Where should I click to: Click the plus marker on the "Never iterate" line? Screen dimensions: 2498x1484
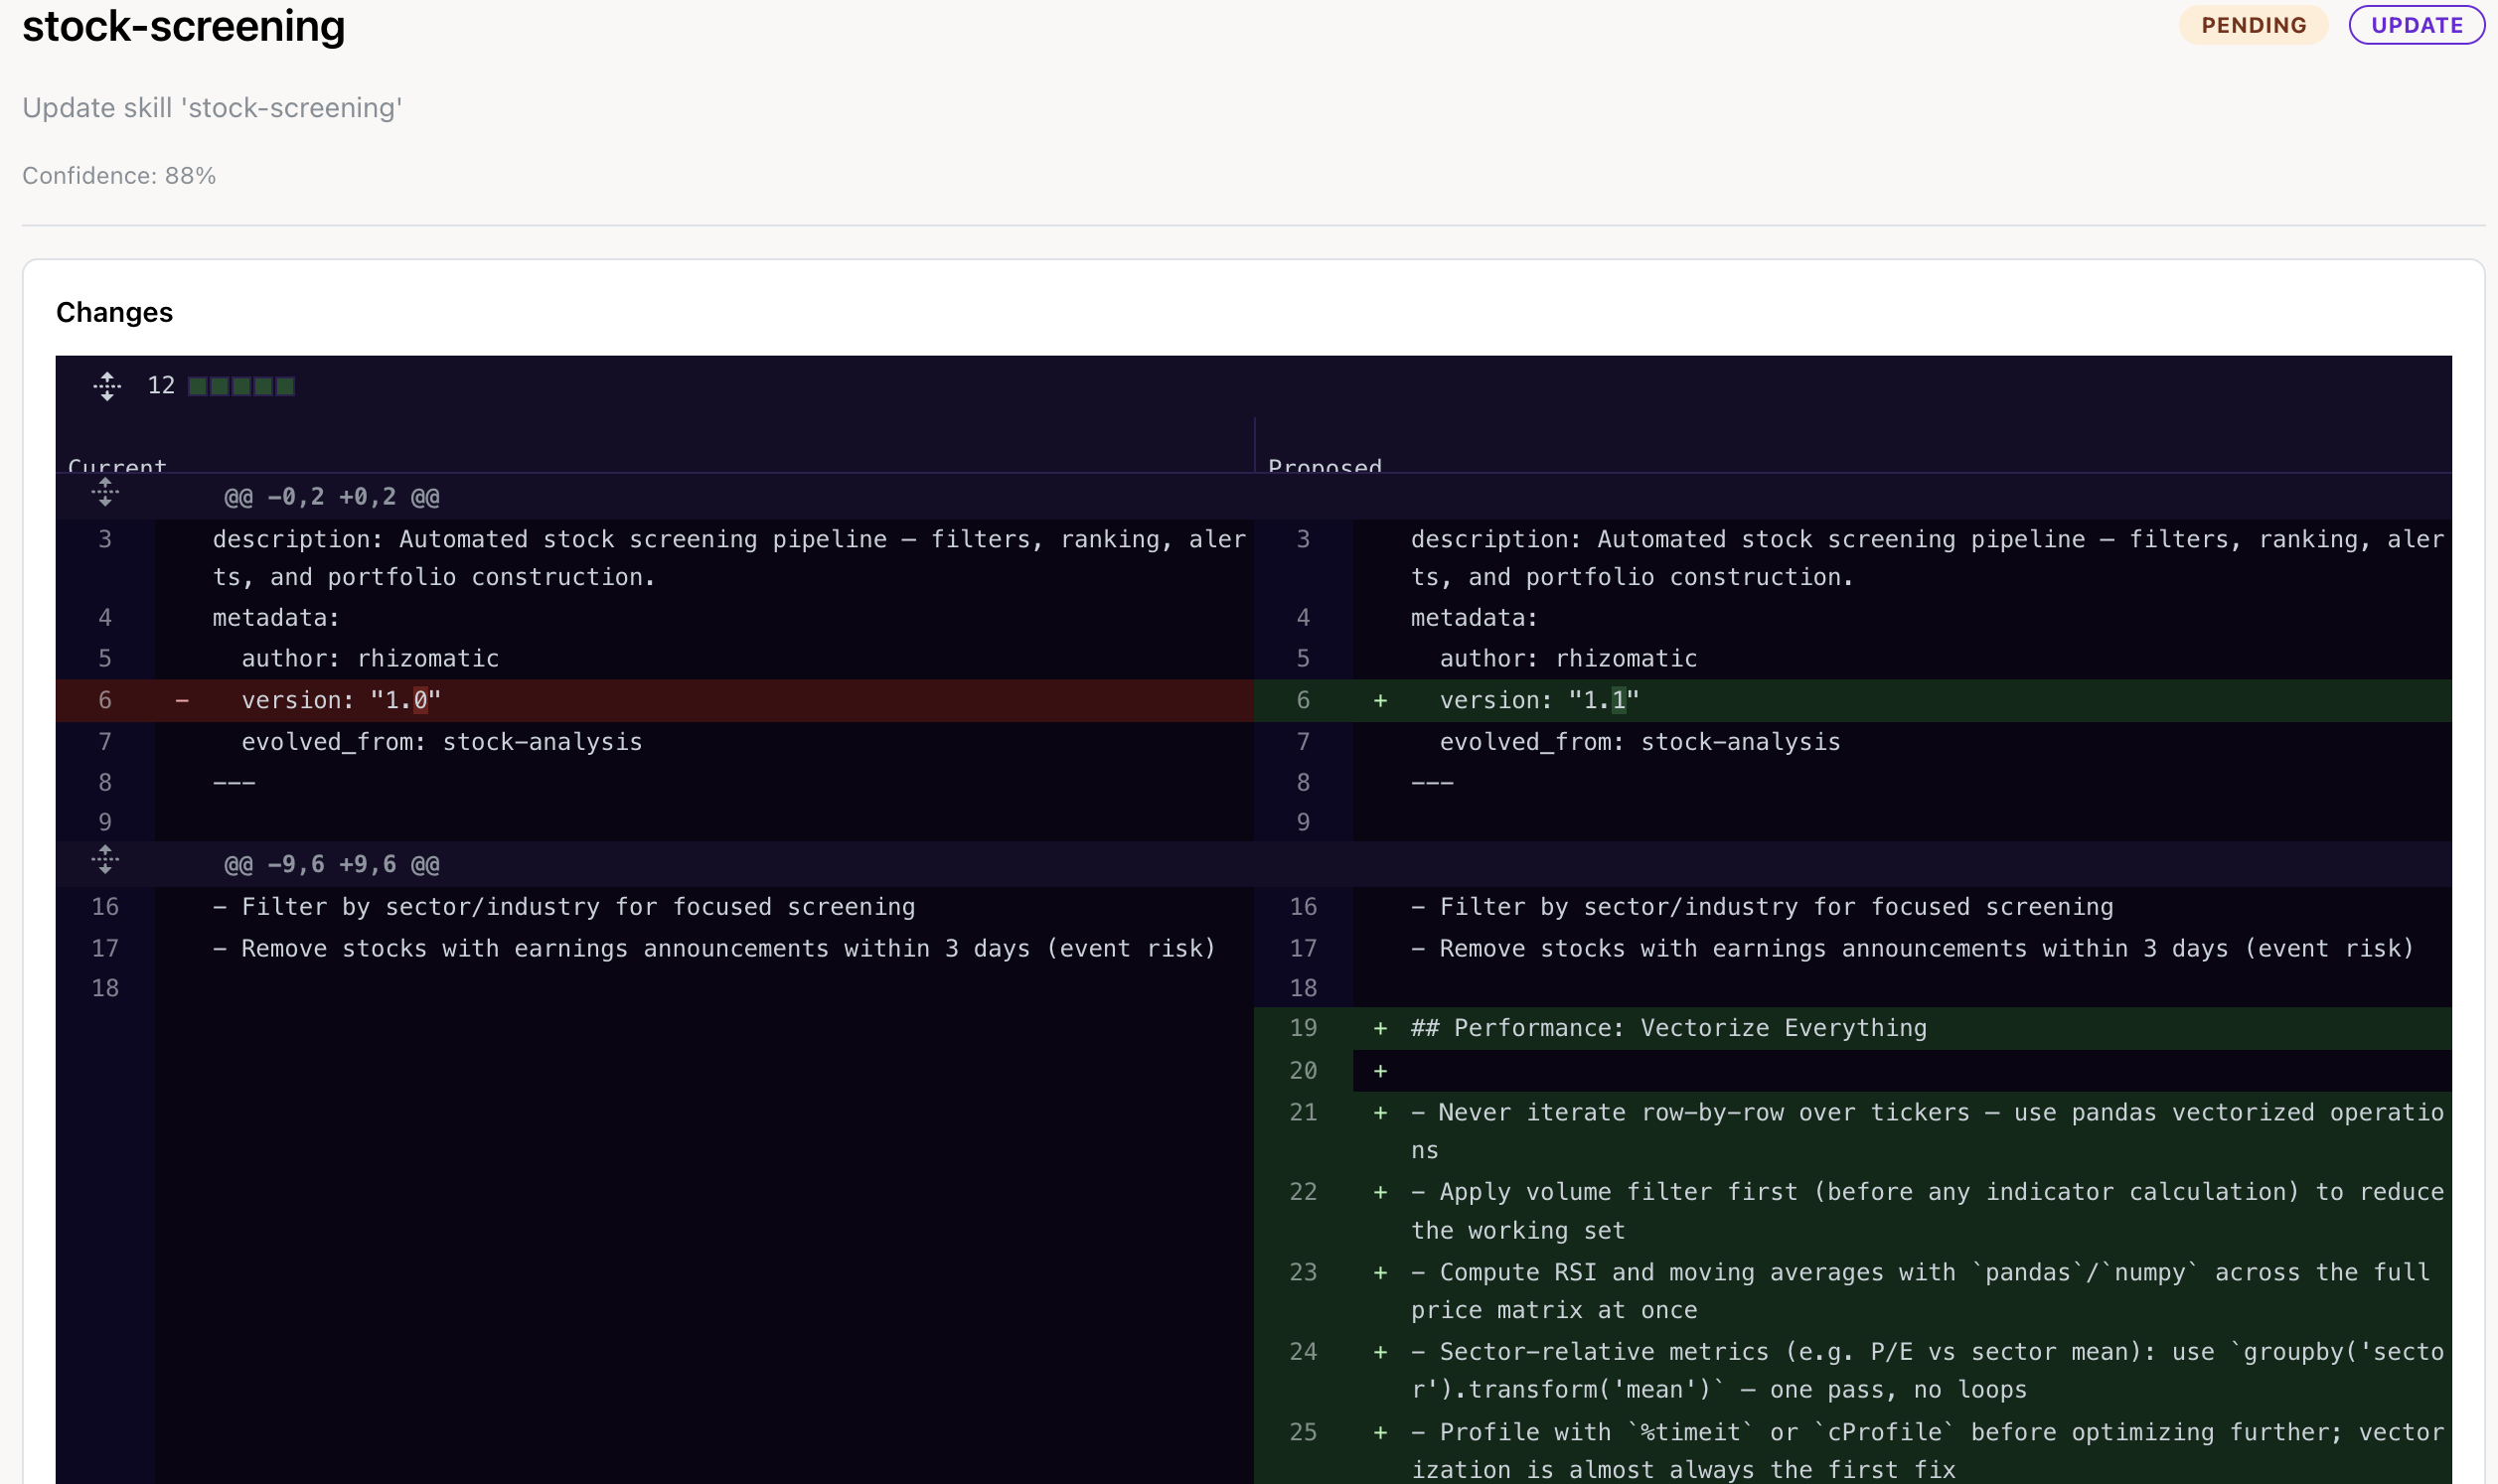1380,1112
